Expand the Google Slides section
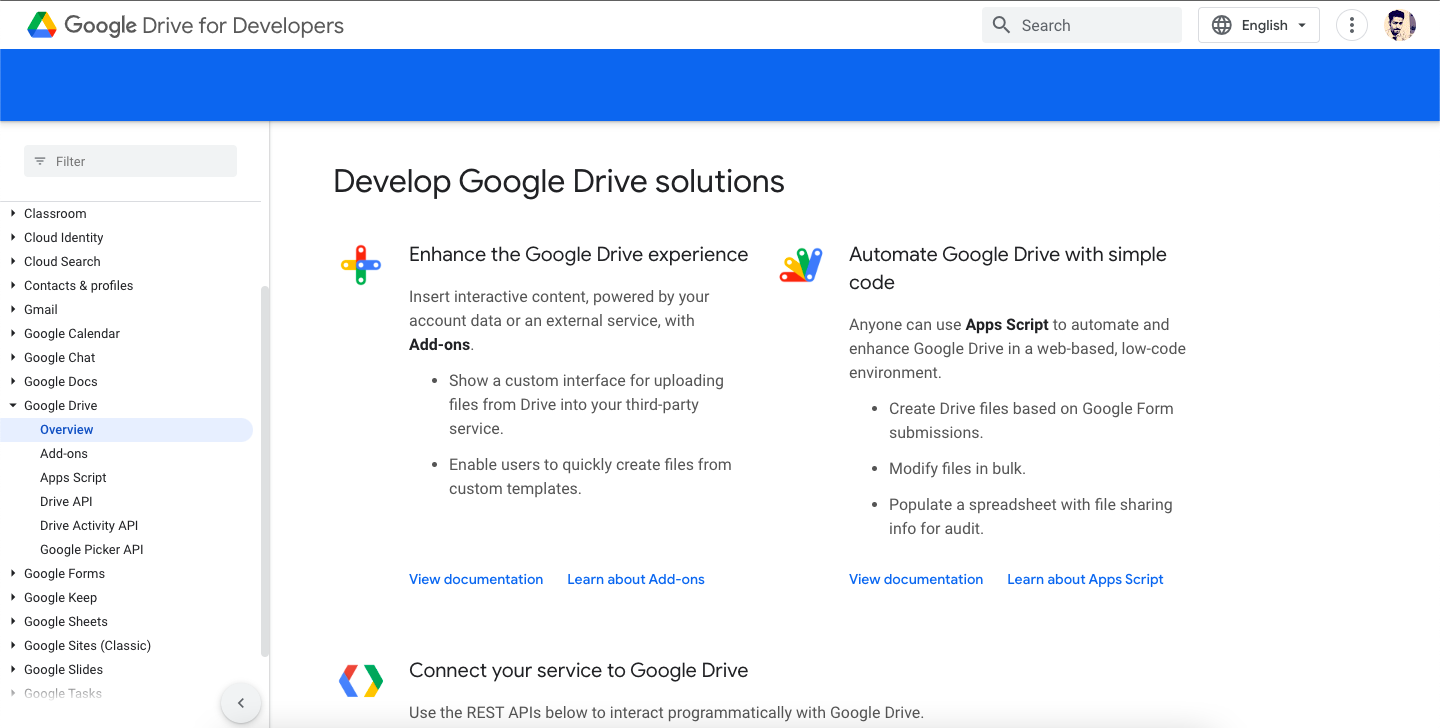 click(x=13, y=669)
